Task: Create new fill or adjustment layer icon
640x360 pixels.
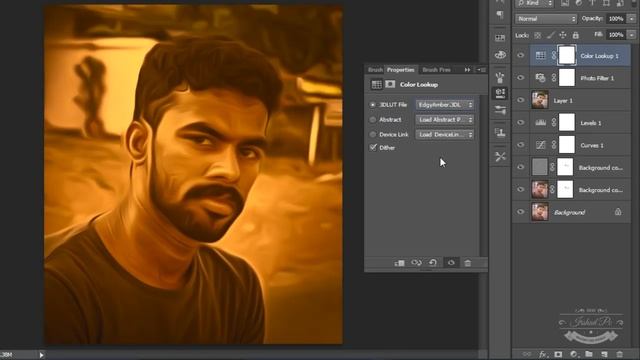Action: coord(573,354)
